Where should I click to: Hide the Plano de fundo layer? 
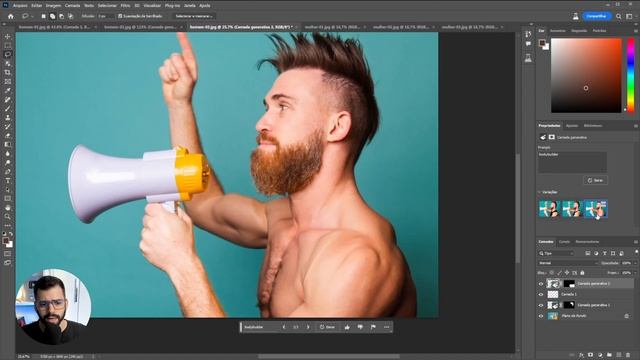tap(541, 316)
